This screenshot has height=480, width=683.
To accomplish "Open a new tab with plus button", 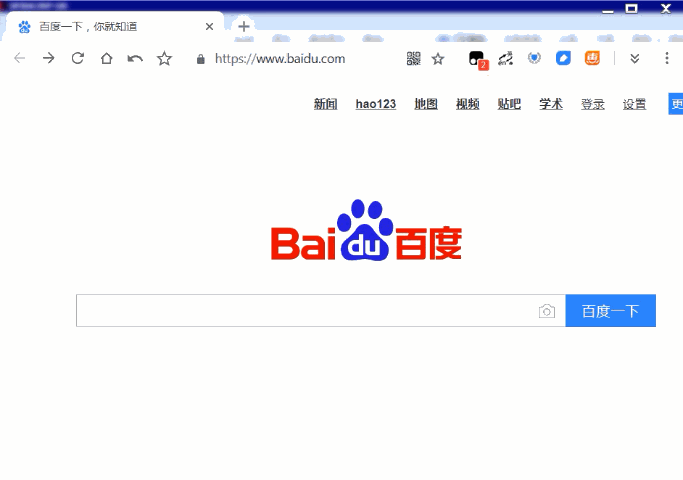I will (244, 27).
